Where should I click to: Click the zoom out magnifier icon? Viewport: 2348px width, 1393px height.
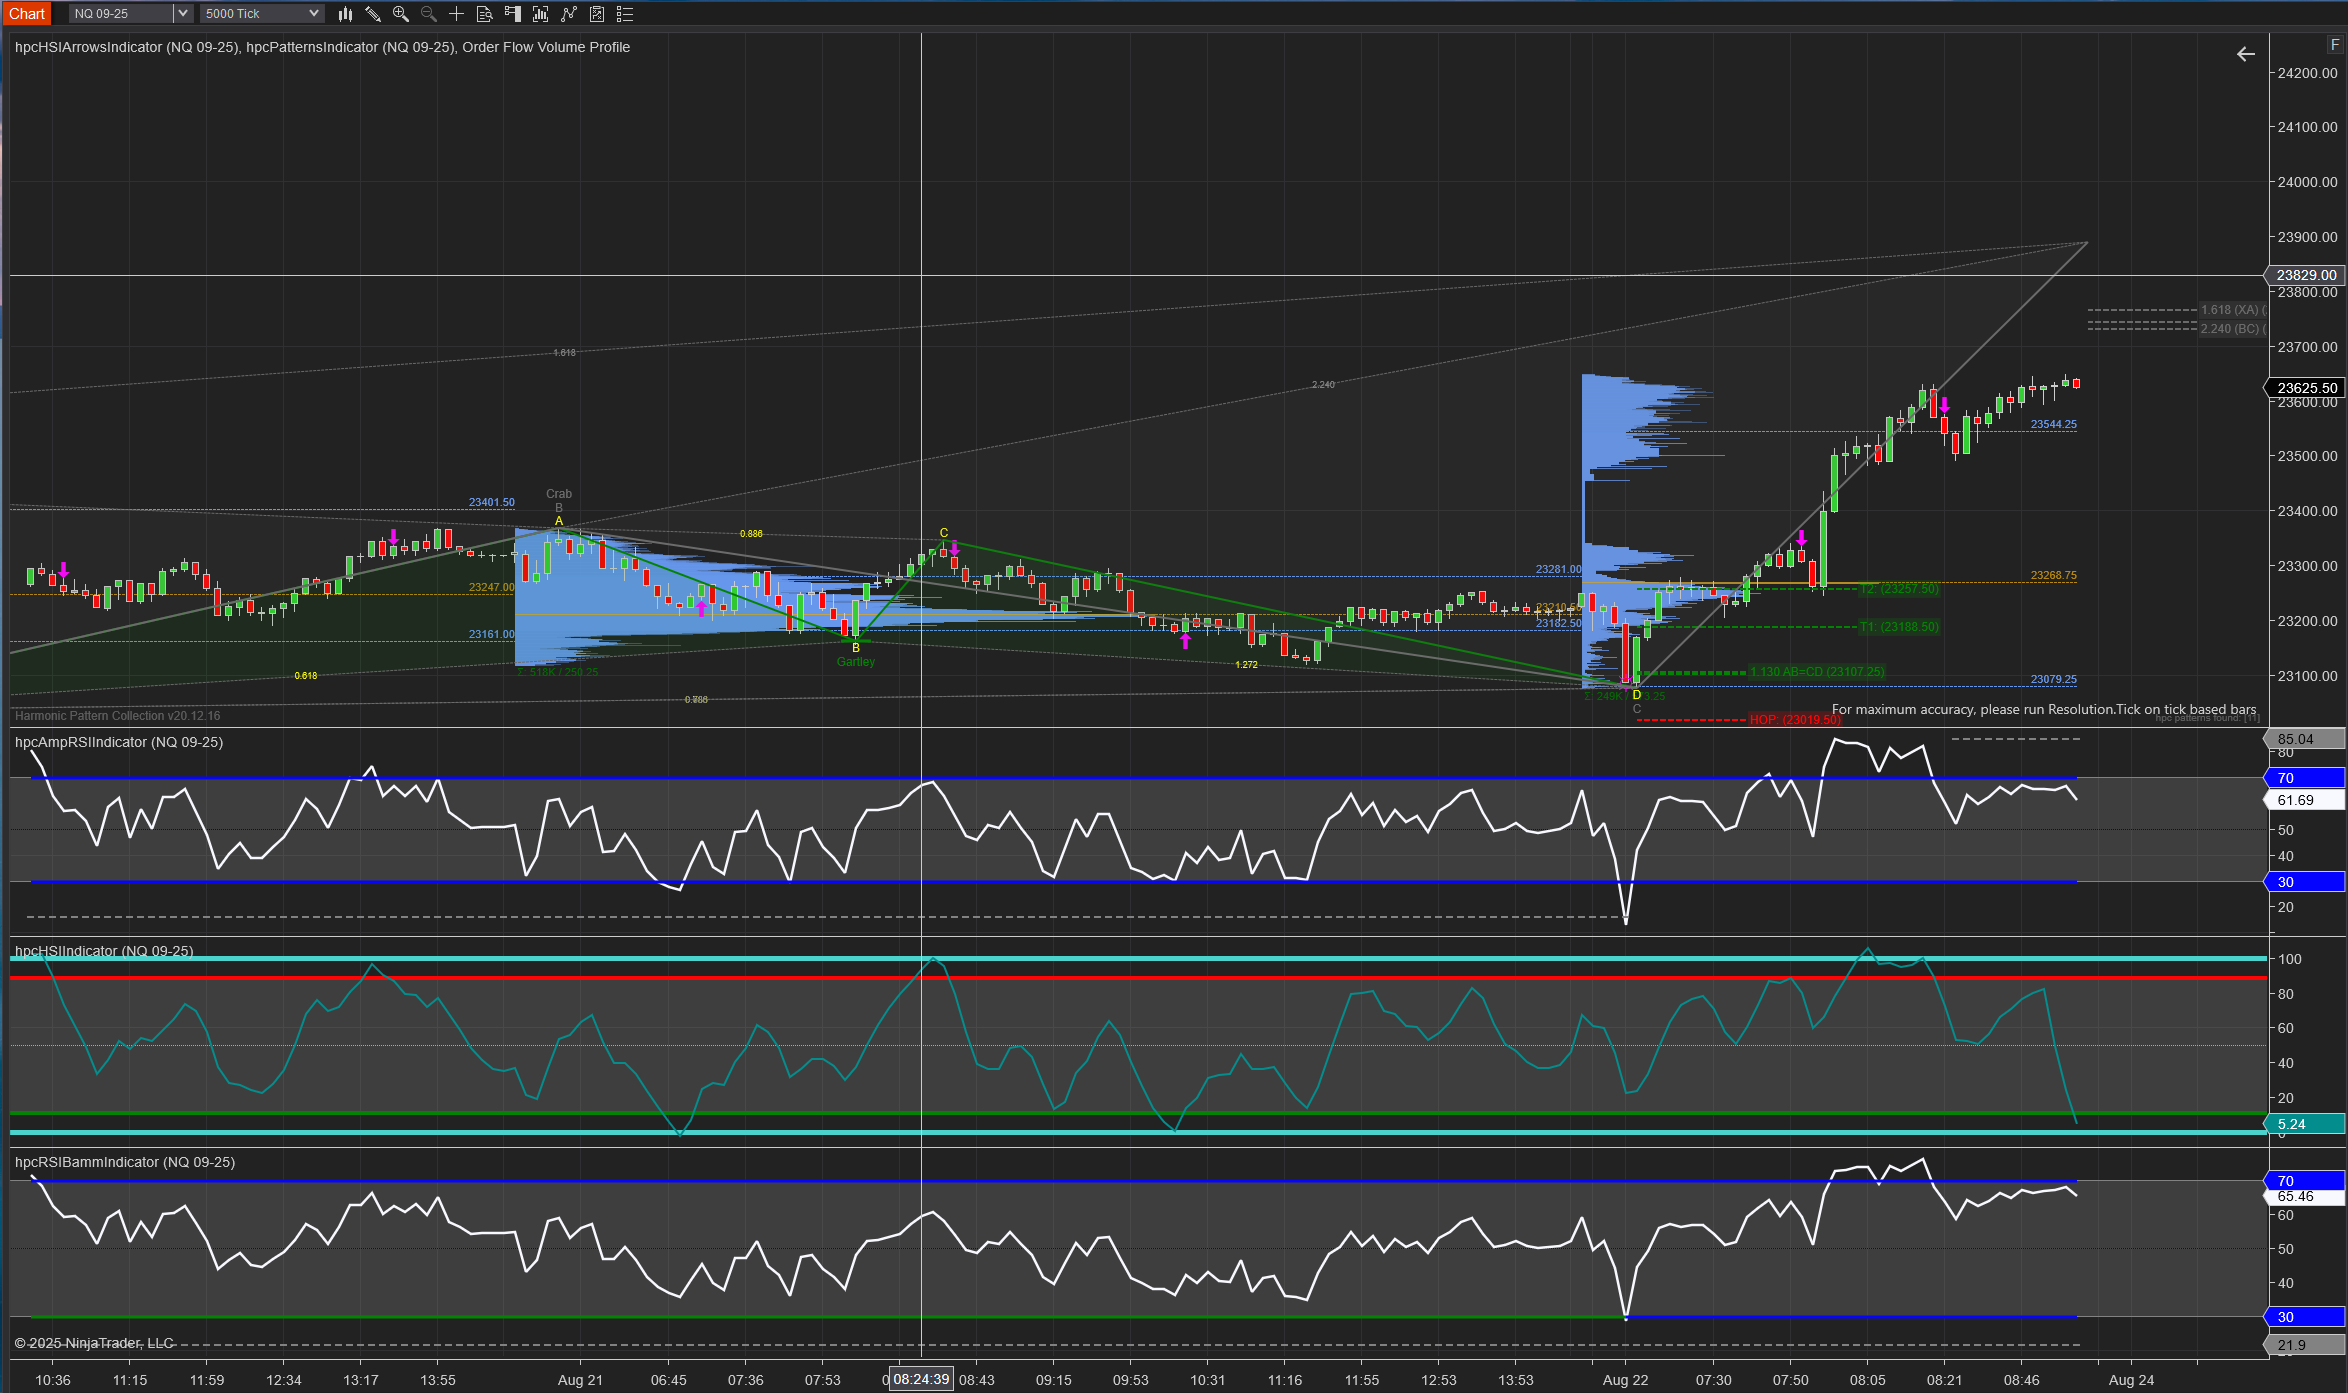(x=429, y=13)
